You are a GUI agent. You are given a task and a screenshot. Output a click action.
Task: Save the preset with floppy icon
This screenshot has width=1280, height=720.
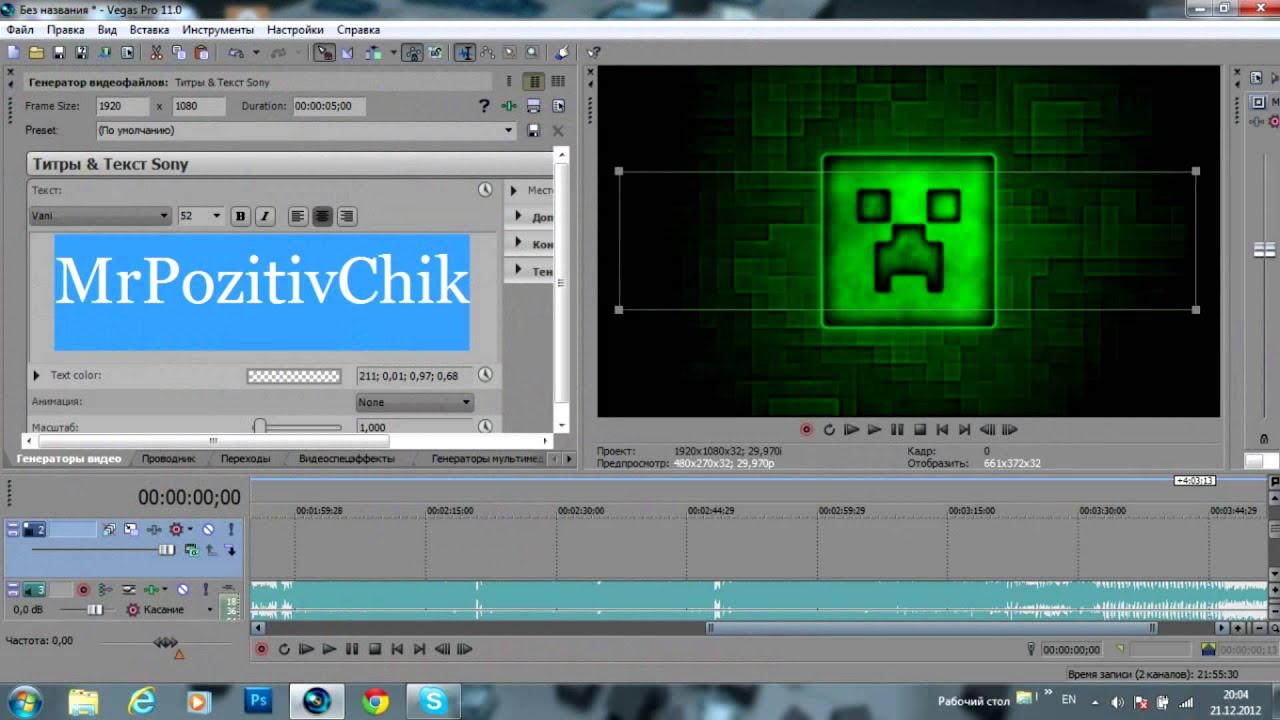click(534, 131)
